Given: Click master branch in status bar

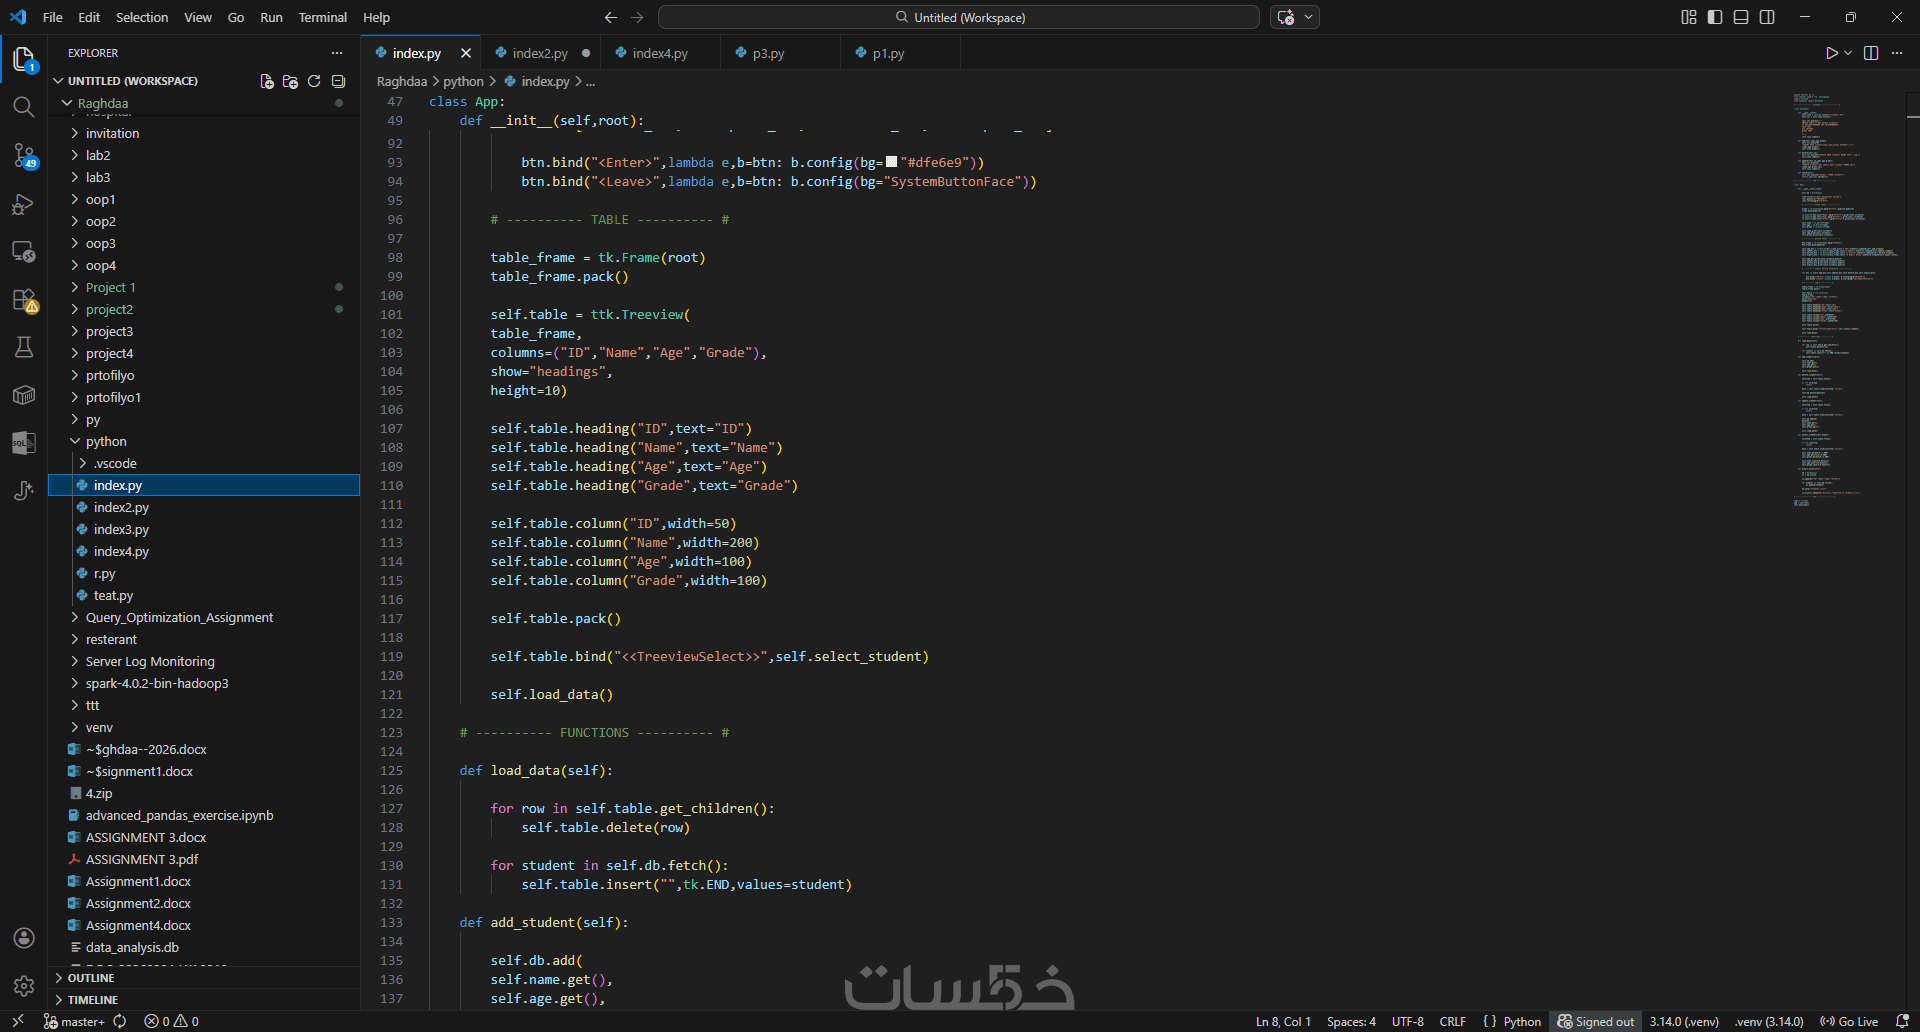Looking at the screenshot, I should point(74,1021).
